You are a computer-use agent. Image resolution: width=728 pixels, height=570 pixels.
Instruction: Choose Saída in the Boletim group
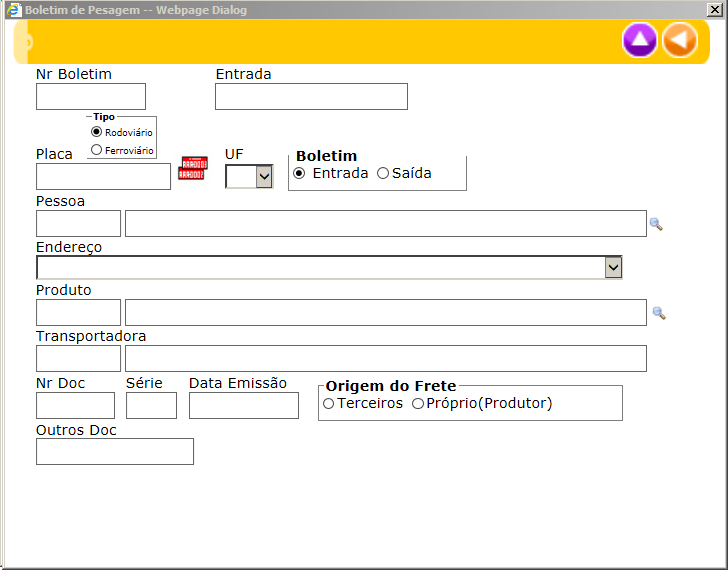(383, 173)
